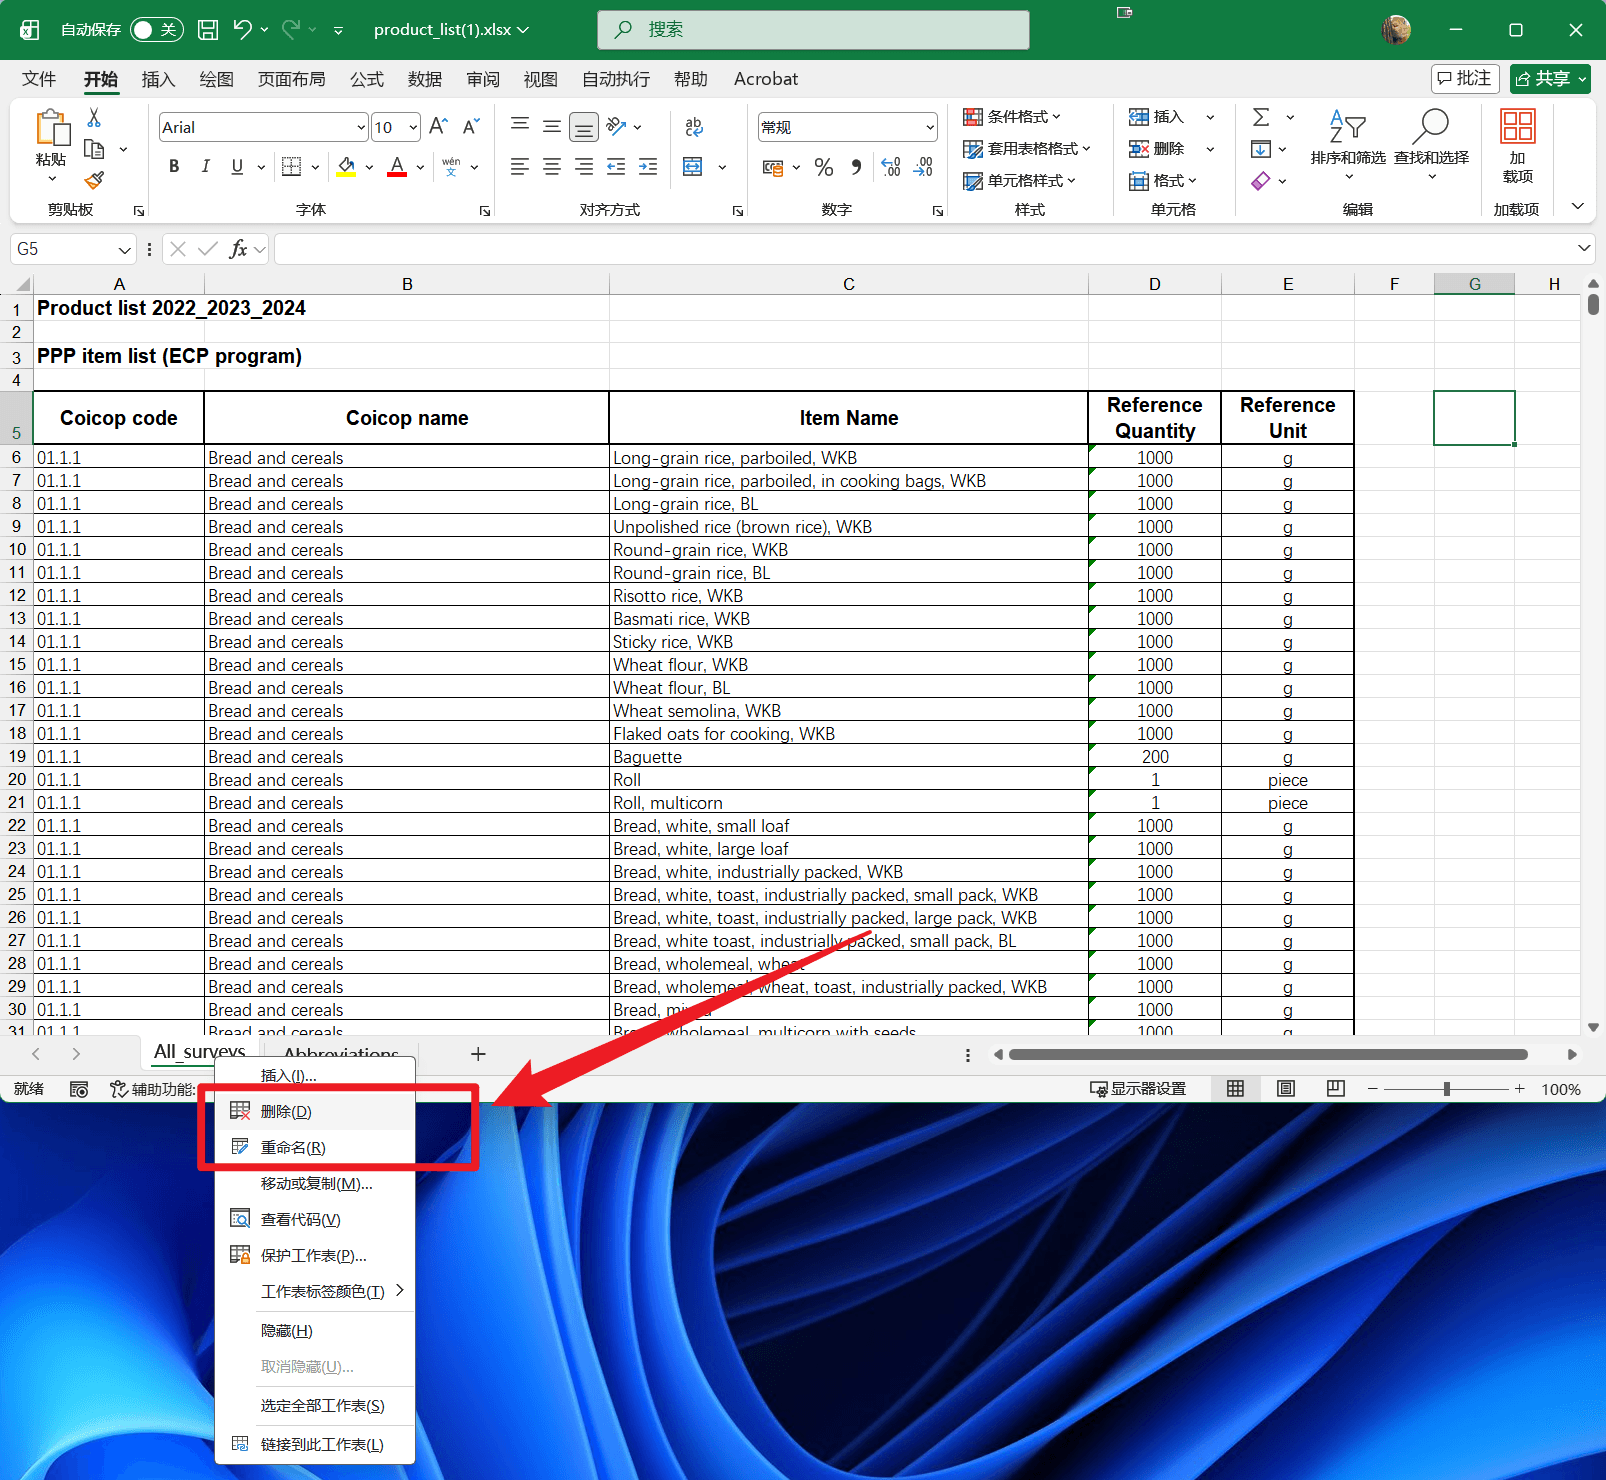Toggle Underline formatting
Screen dimensions: 1606x1480
click(237, 167)
